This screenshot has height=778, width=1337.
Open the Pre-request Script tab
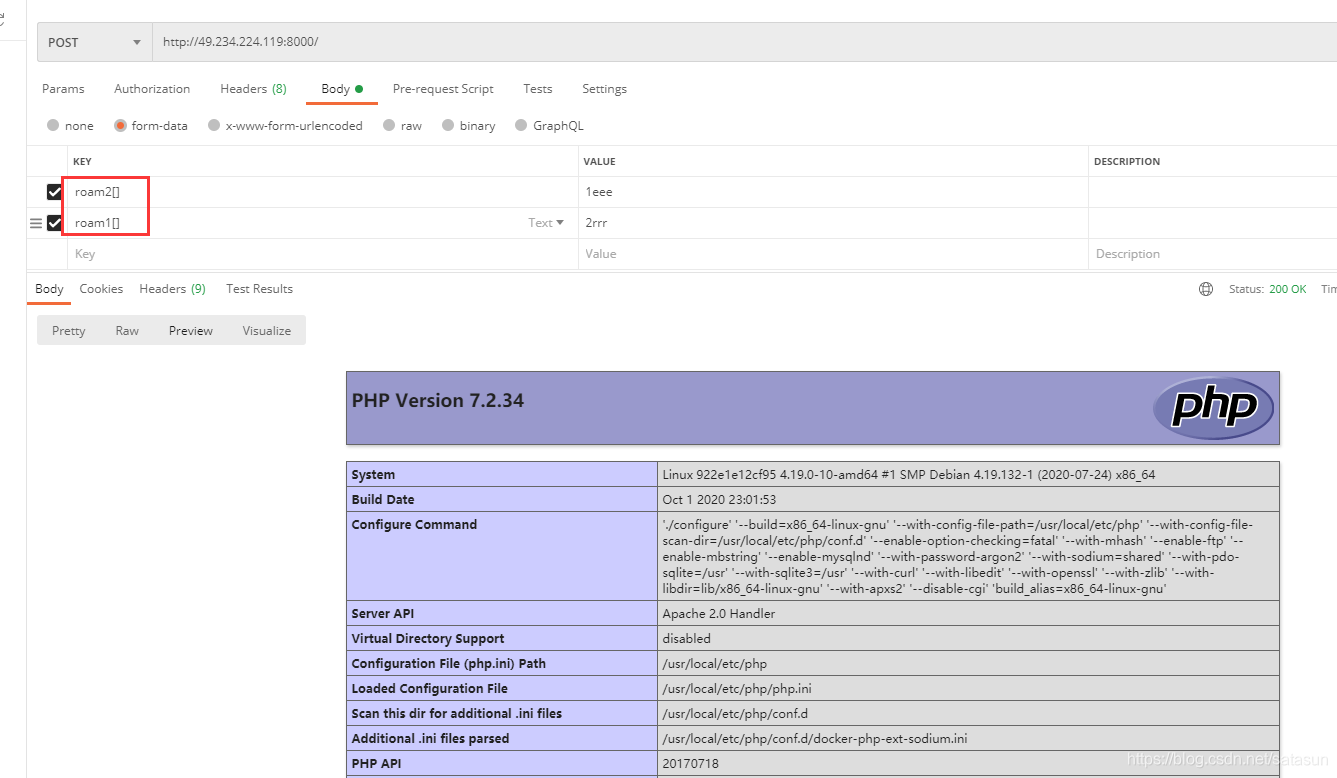pos(443,89)
